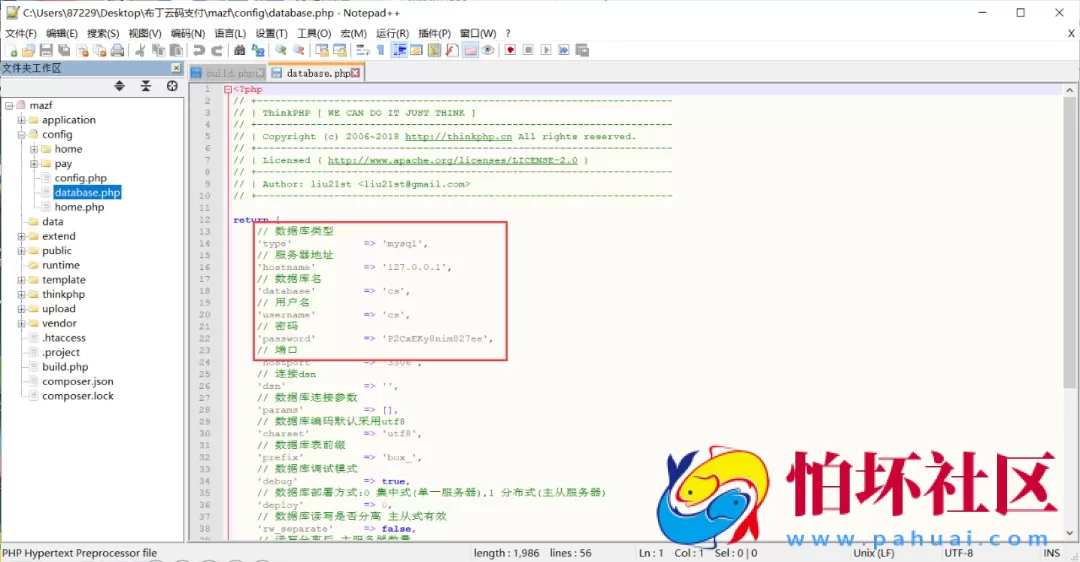Click the Open file toolbar icon

[x=28, y=50]
